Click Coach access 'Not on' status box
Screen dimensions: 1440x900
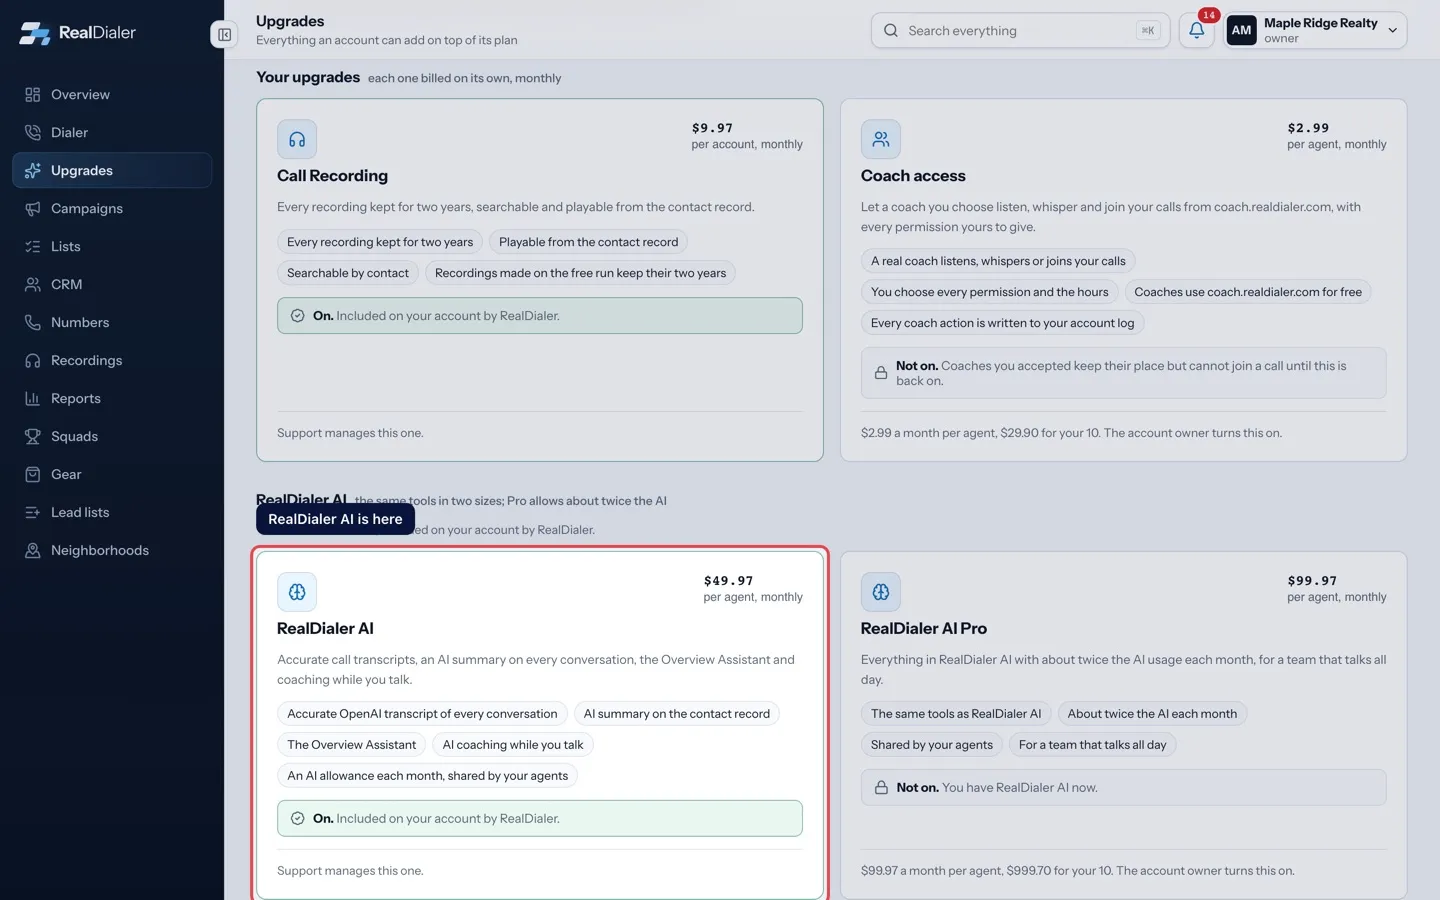coord(1123,373)
